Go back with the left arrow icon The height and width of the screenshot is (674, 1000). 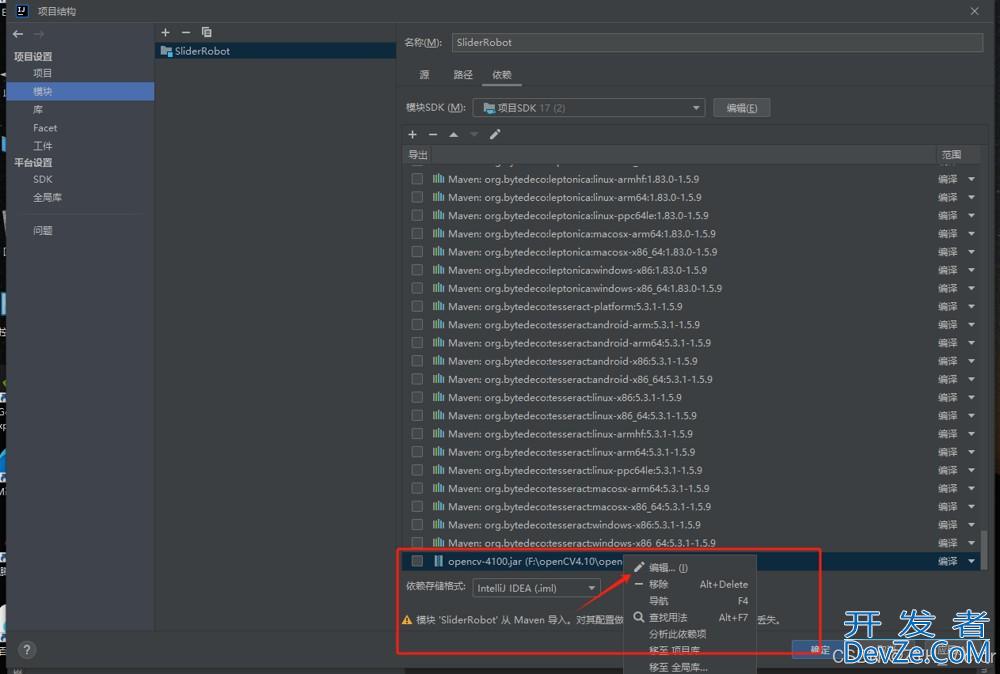pyautogui.click(x=18, y=34)
